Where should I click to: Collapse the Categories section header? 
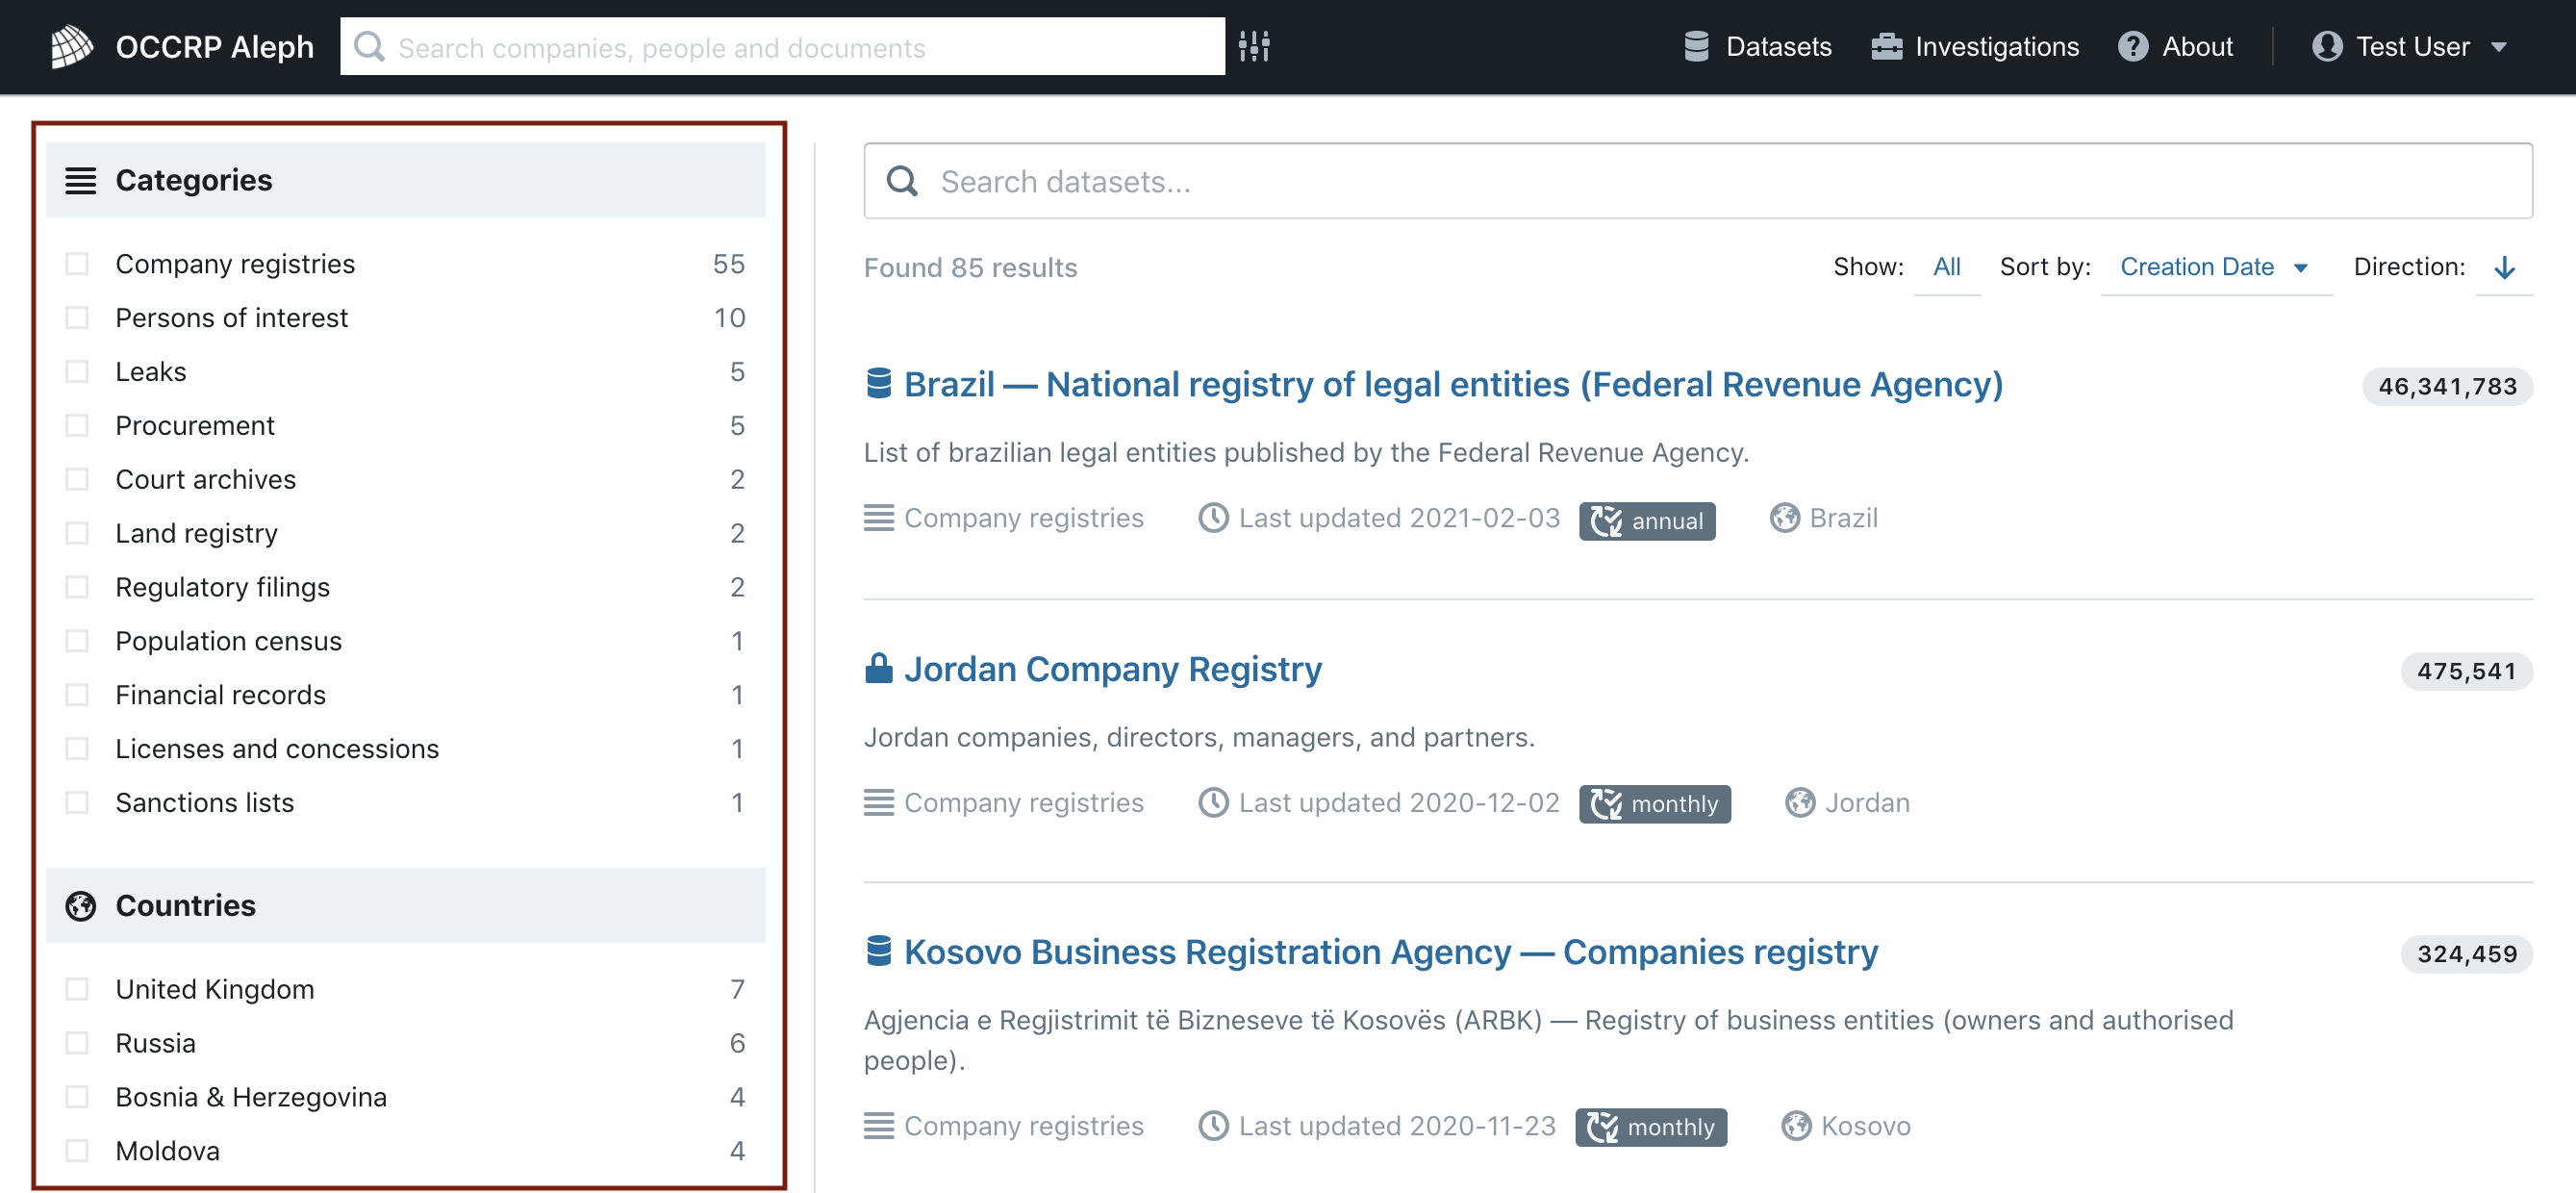click(405, 180)
